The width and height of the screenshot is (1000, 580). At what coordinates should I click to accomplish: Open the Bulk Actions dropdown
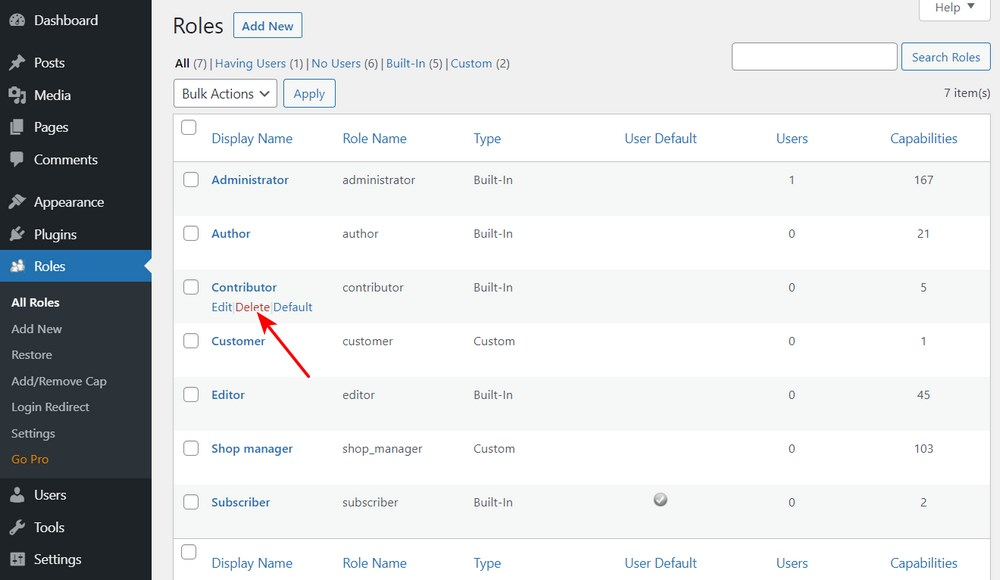[225, 93]
